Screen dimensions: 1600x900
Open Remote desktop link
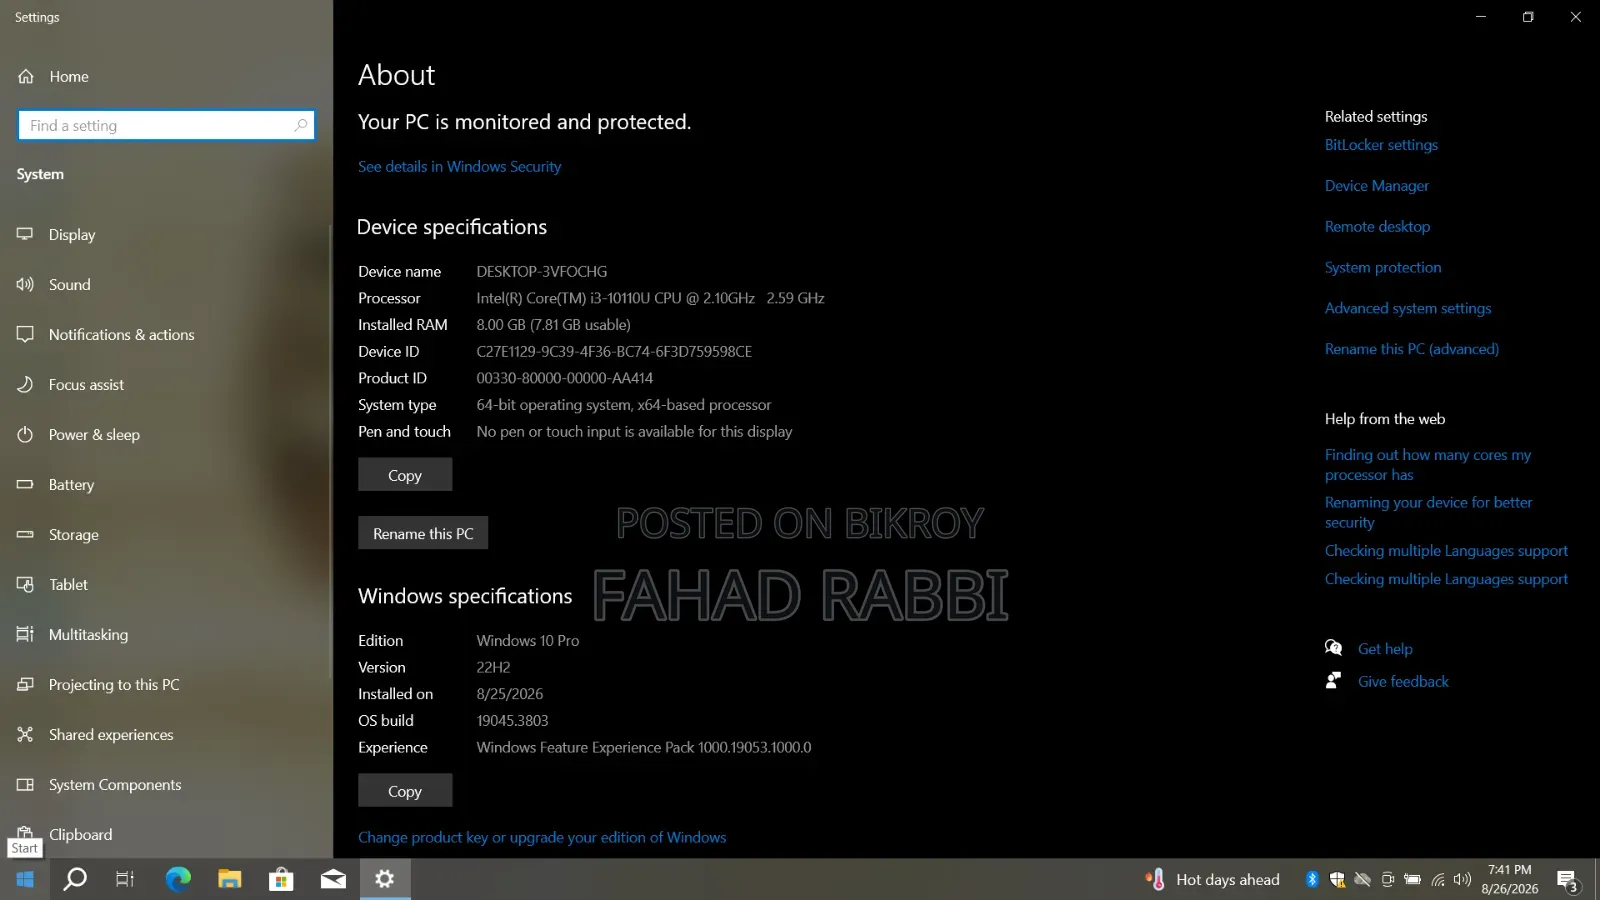tap(1377, 227)
